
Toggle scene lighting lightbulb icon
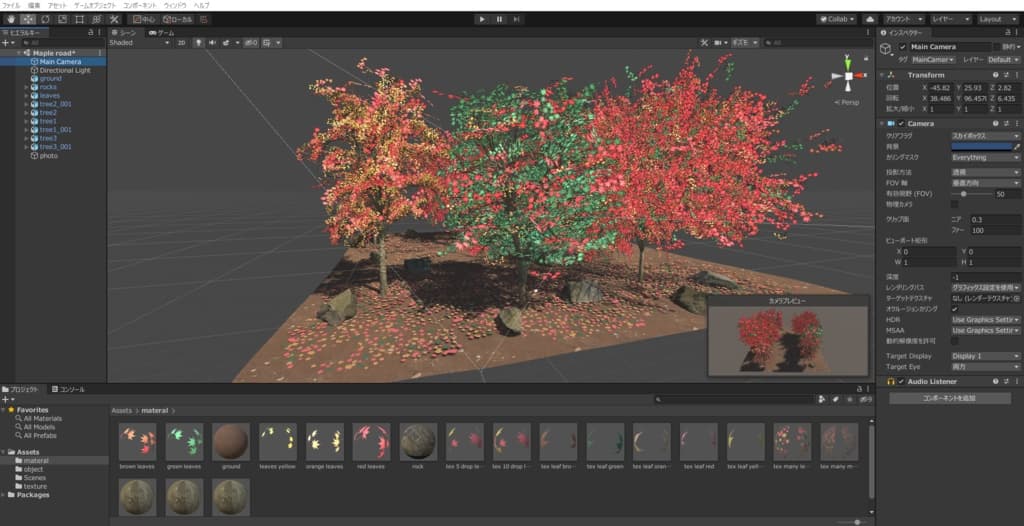[198, 43]
